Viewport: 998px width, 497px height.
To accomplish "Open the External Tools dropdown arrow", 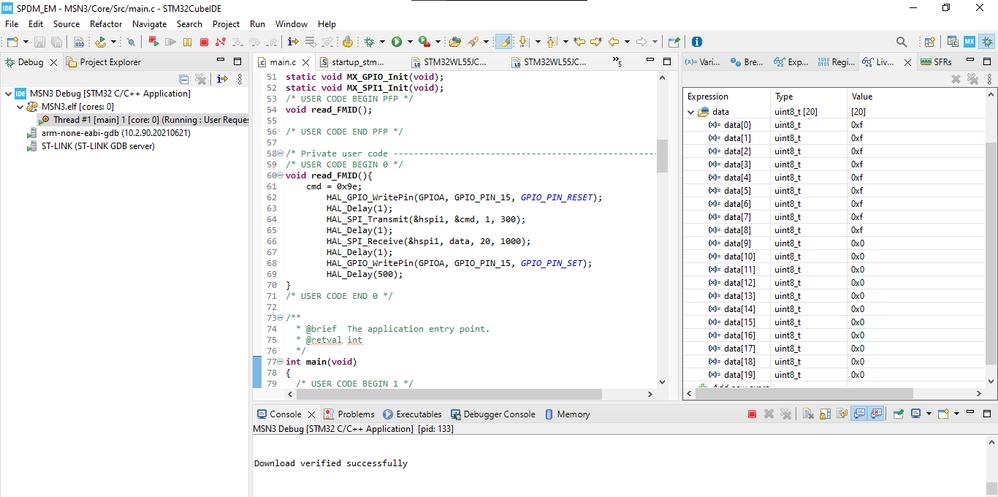I will pyautogui.click(x=438, y=42).
